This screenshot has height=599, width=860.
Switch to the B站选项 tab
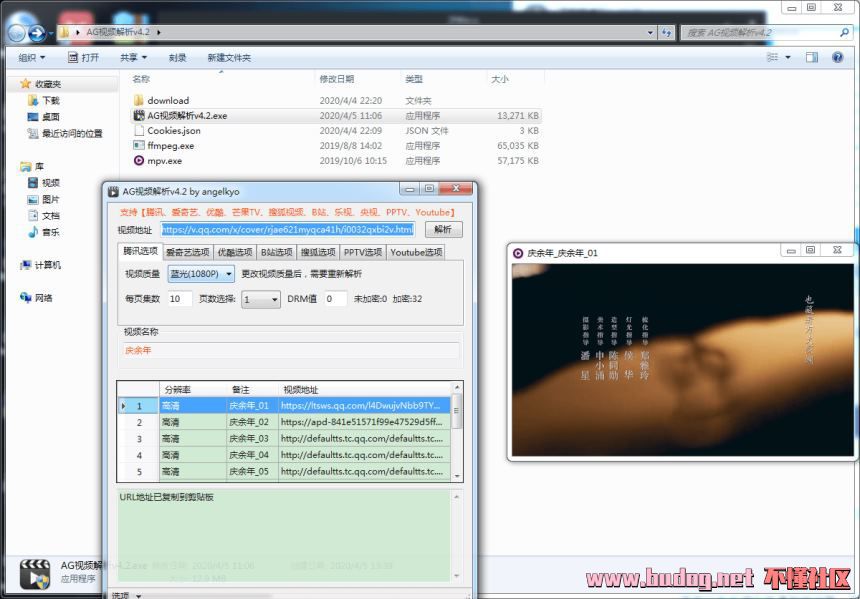click(x=276, y=252)
